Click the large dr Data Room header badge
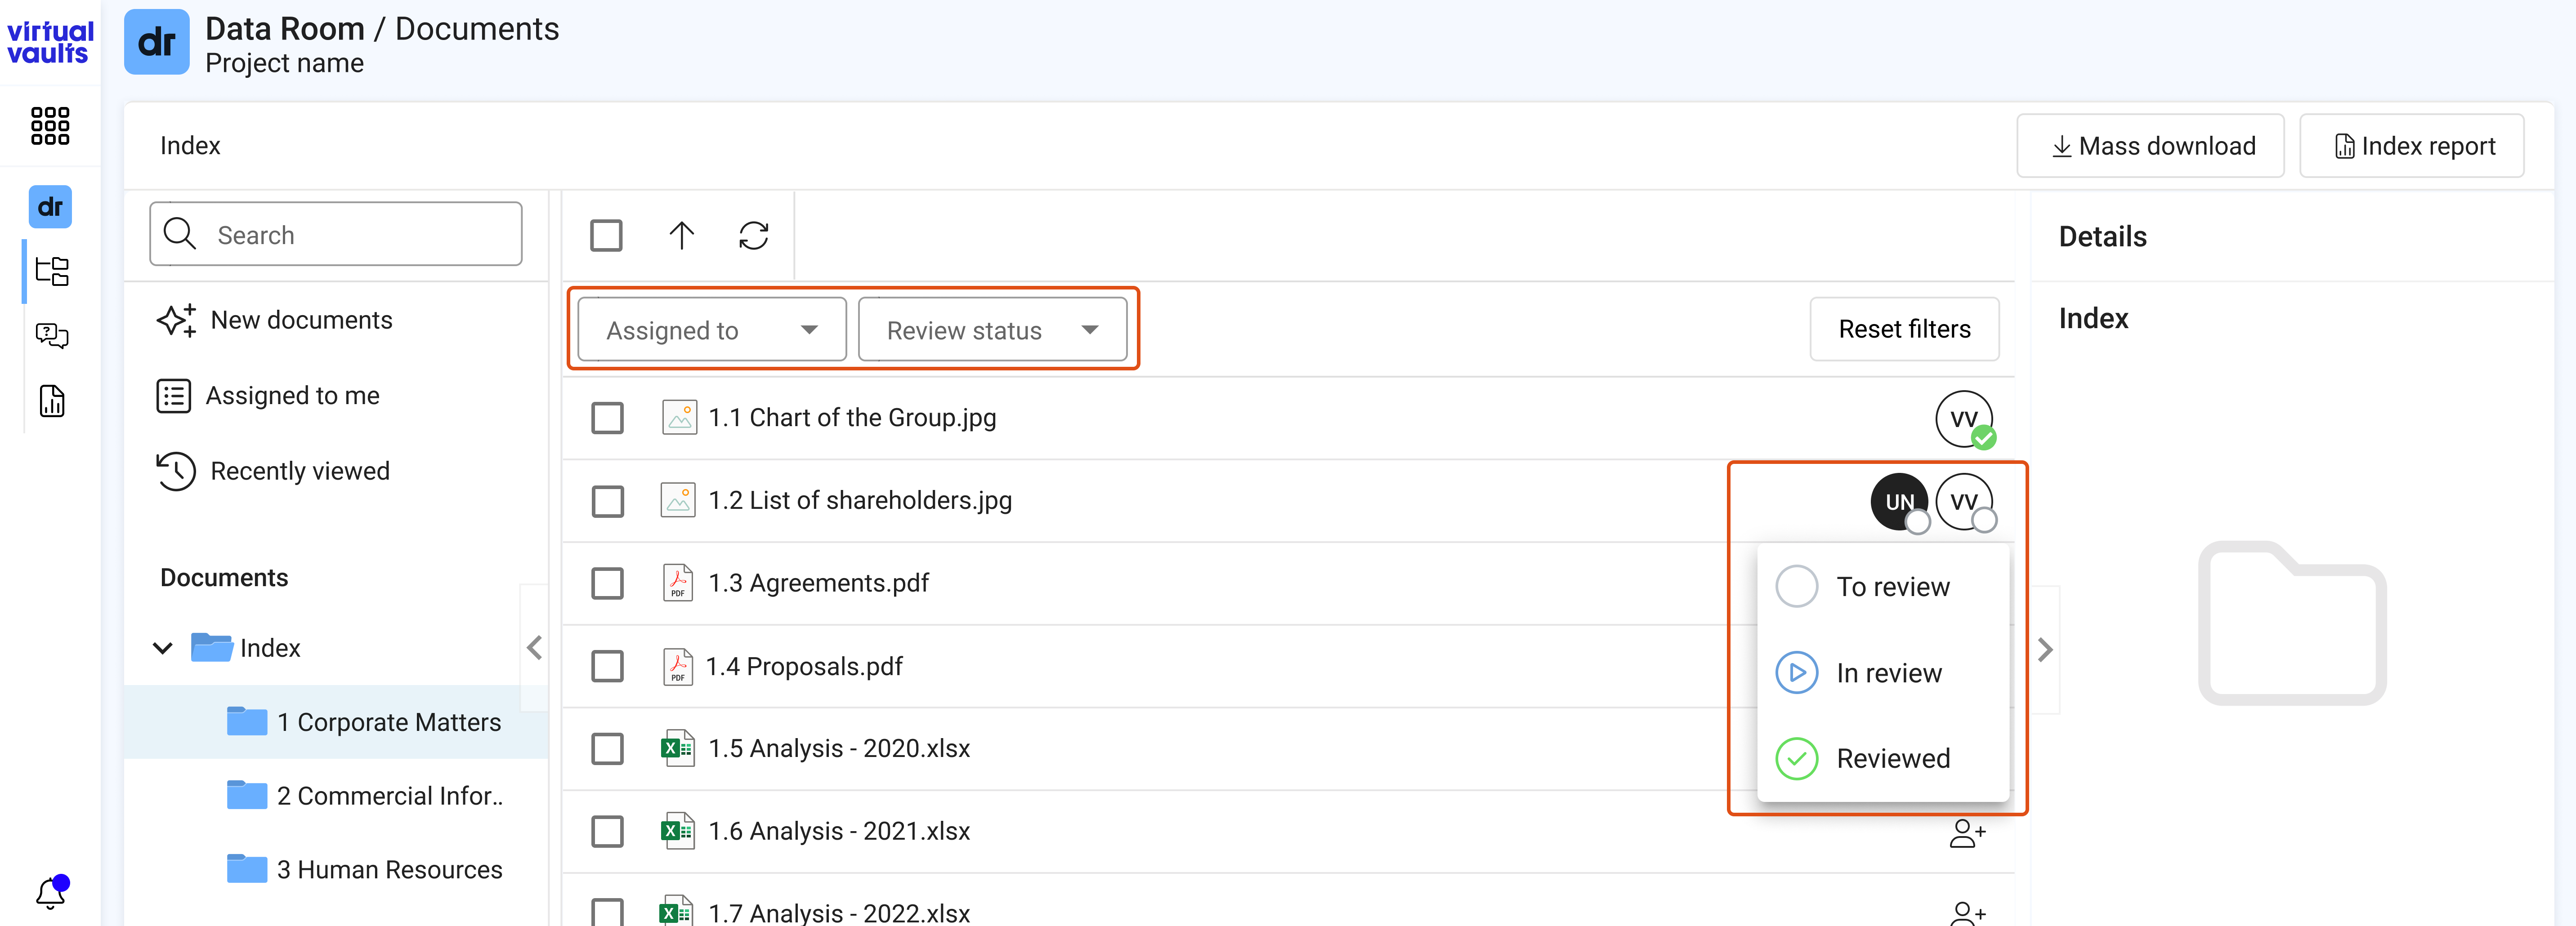This screenshot has width=2576, height=926. 156,42
